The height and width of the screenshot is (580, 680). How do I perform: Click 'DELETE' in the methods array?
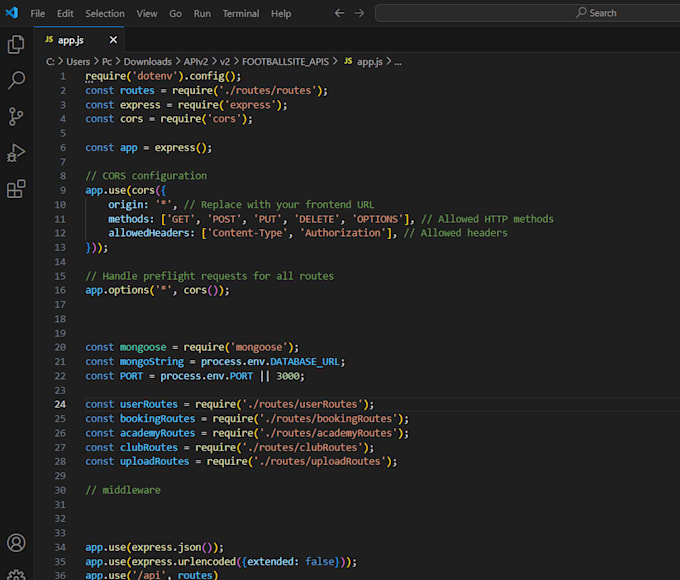[x=317, y=219]
